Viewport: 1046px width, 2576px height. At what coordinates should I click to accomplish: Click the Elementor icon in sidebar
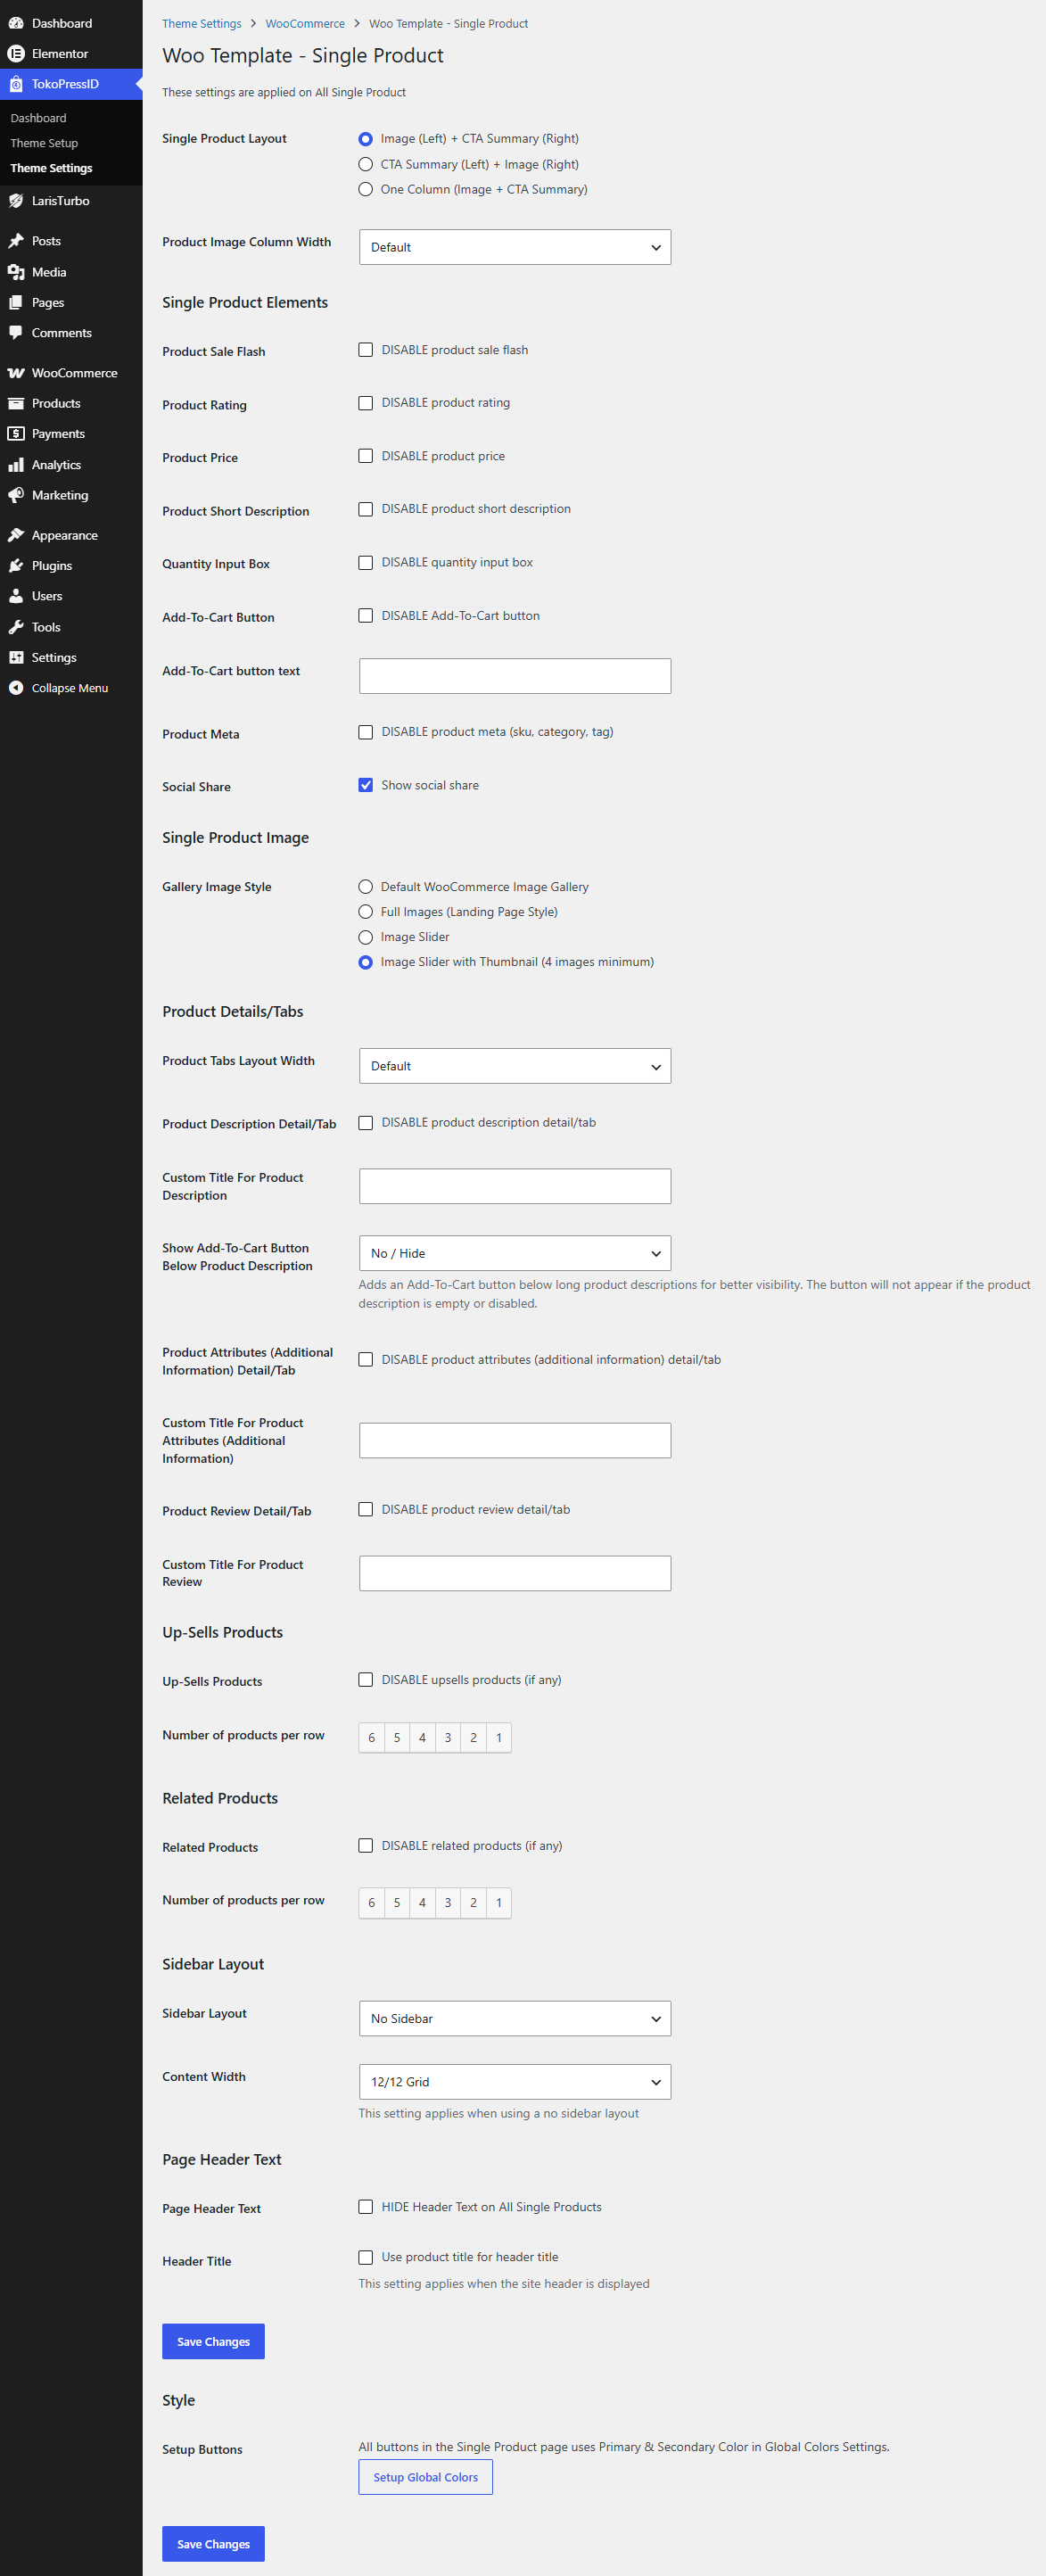tap(16, 53)
